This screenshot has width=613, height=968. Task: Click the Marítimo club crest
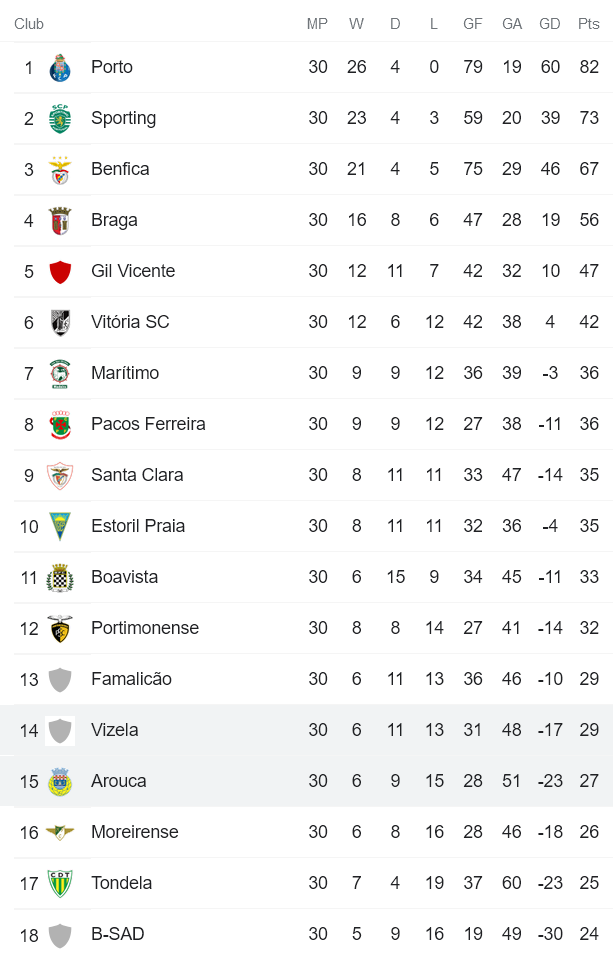tap(60, 374)
